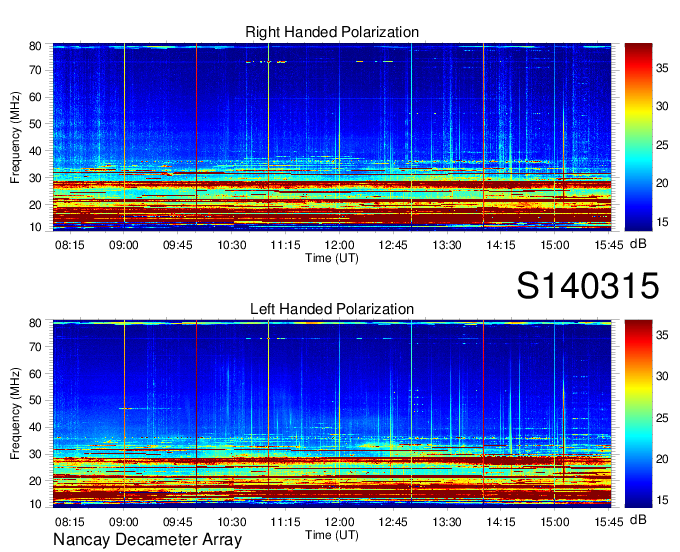Click the 08:15 time tick under Right Handed plot
This screenshot has width=680, height=552.
(69, 245)
